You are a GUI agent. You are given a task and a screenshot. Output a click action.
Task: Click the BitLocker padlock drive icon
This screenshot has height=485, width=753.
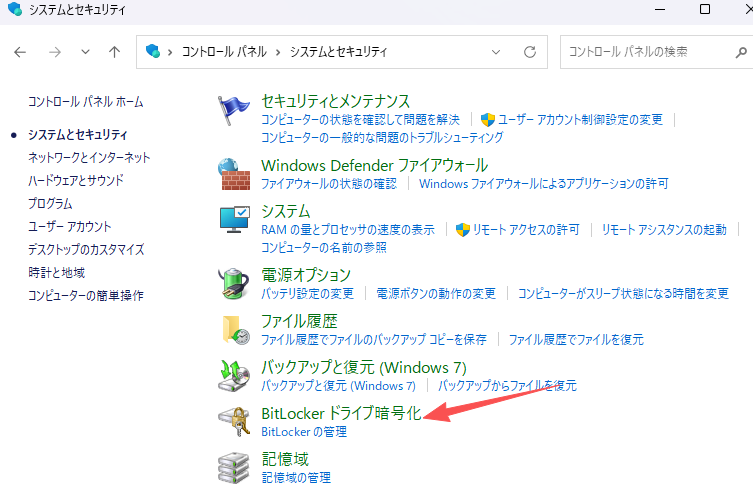pyautogui.click(x=234, y=422)
